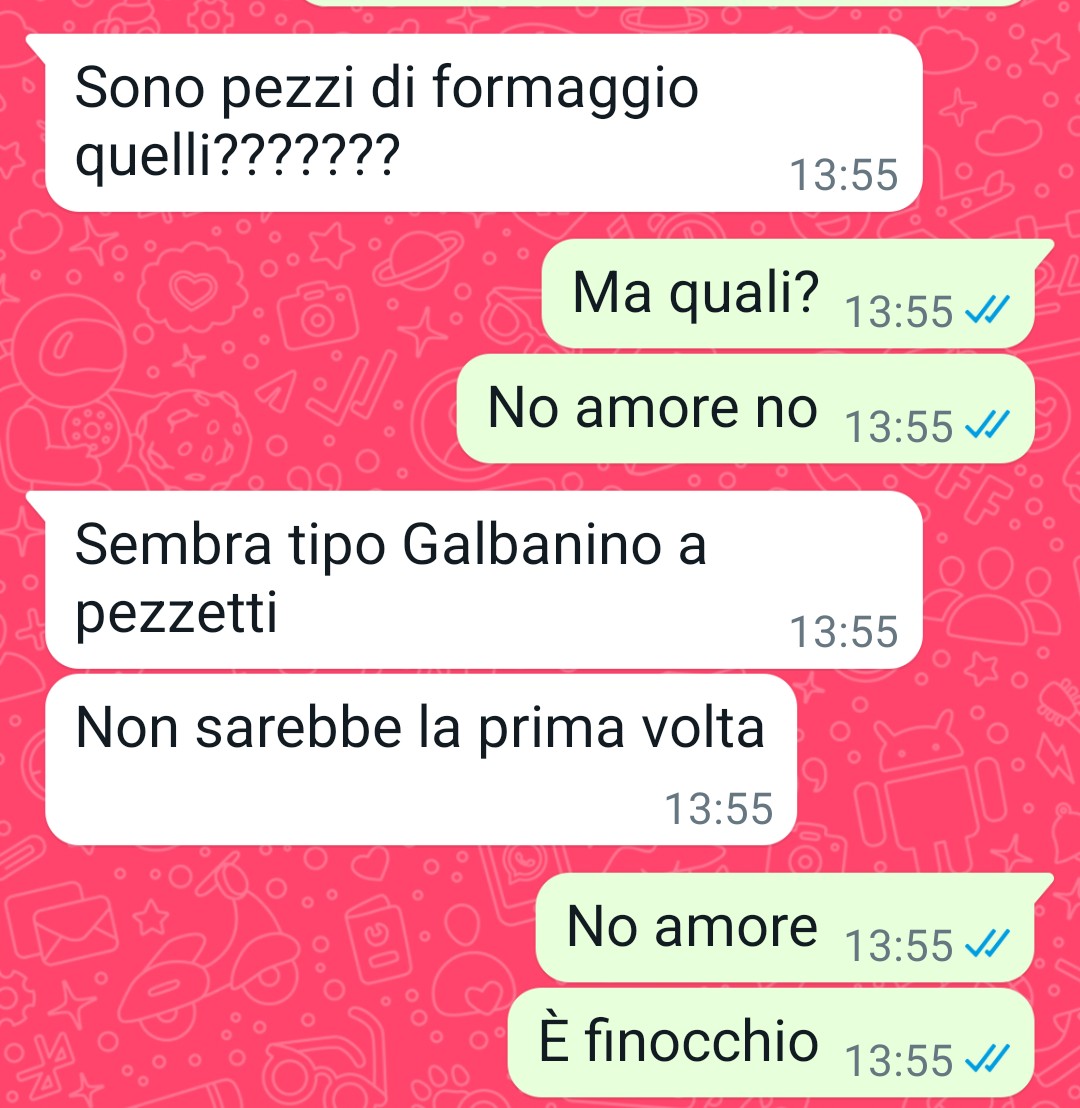Select the 'Non sarebbe la prima volta' message
The image size is (1080, 1108).
point(421,760)
